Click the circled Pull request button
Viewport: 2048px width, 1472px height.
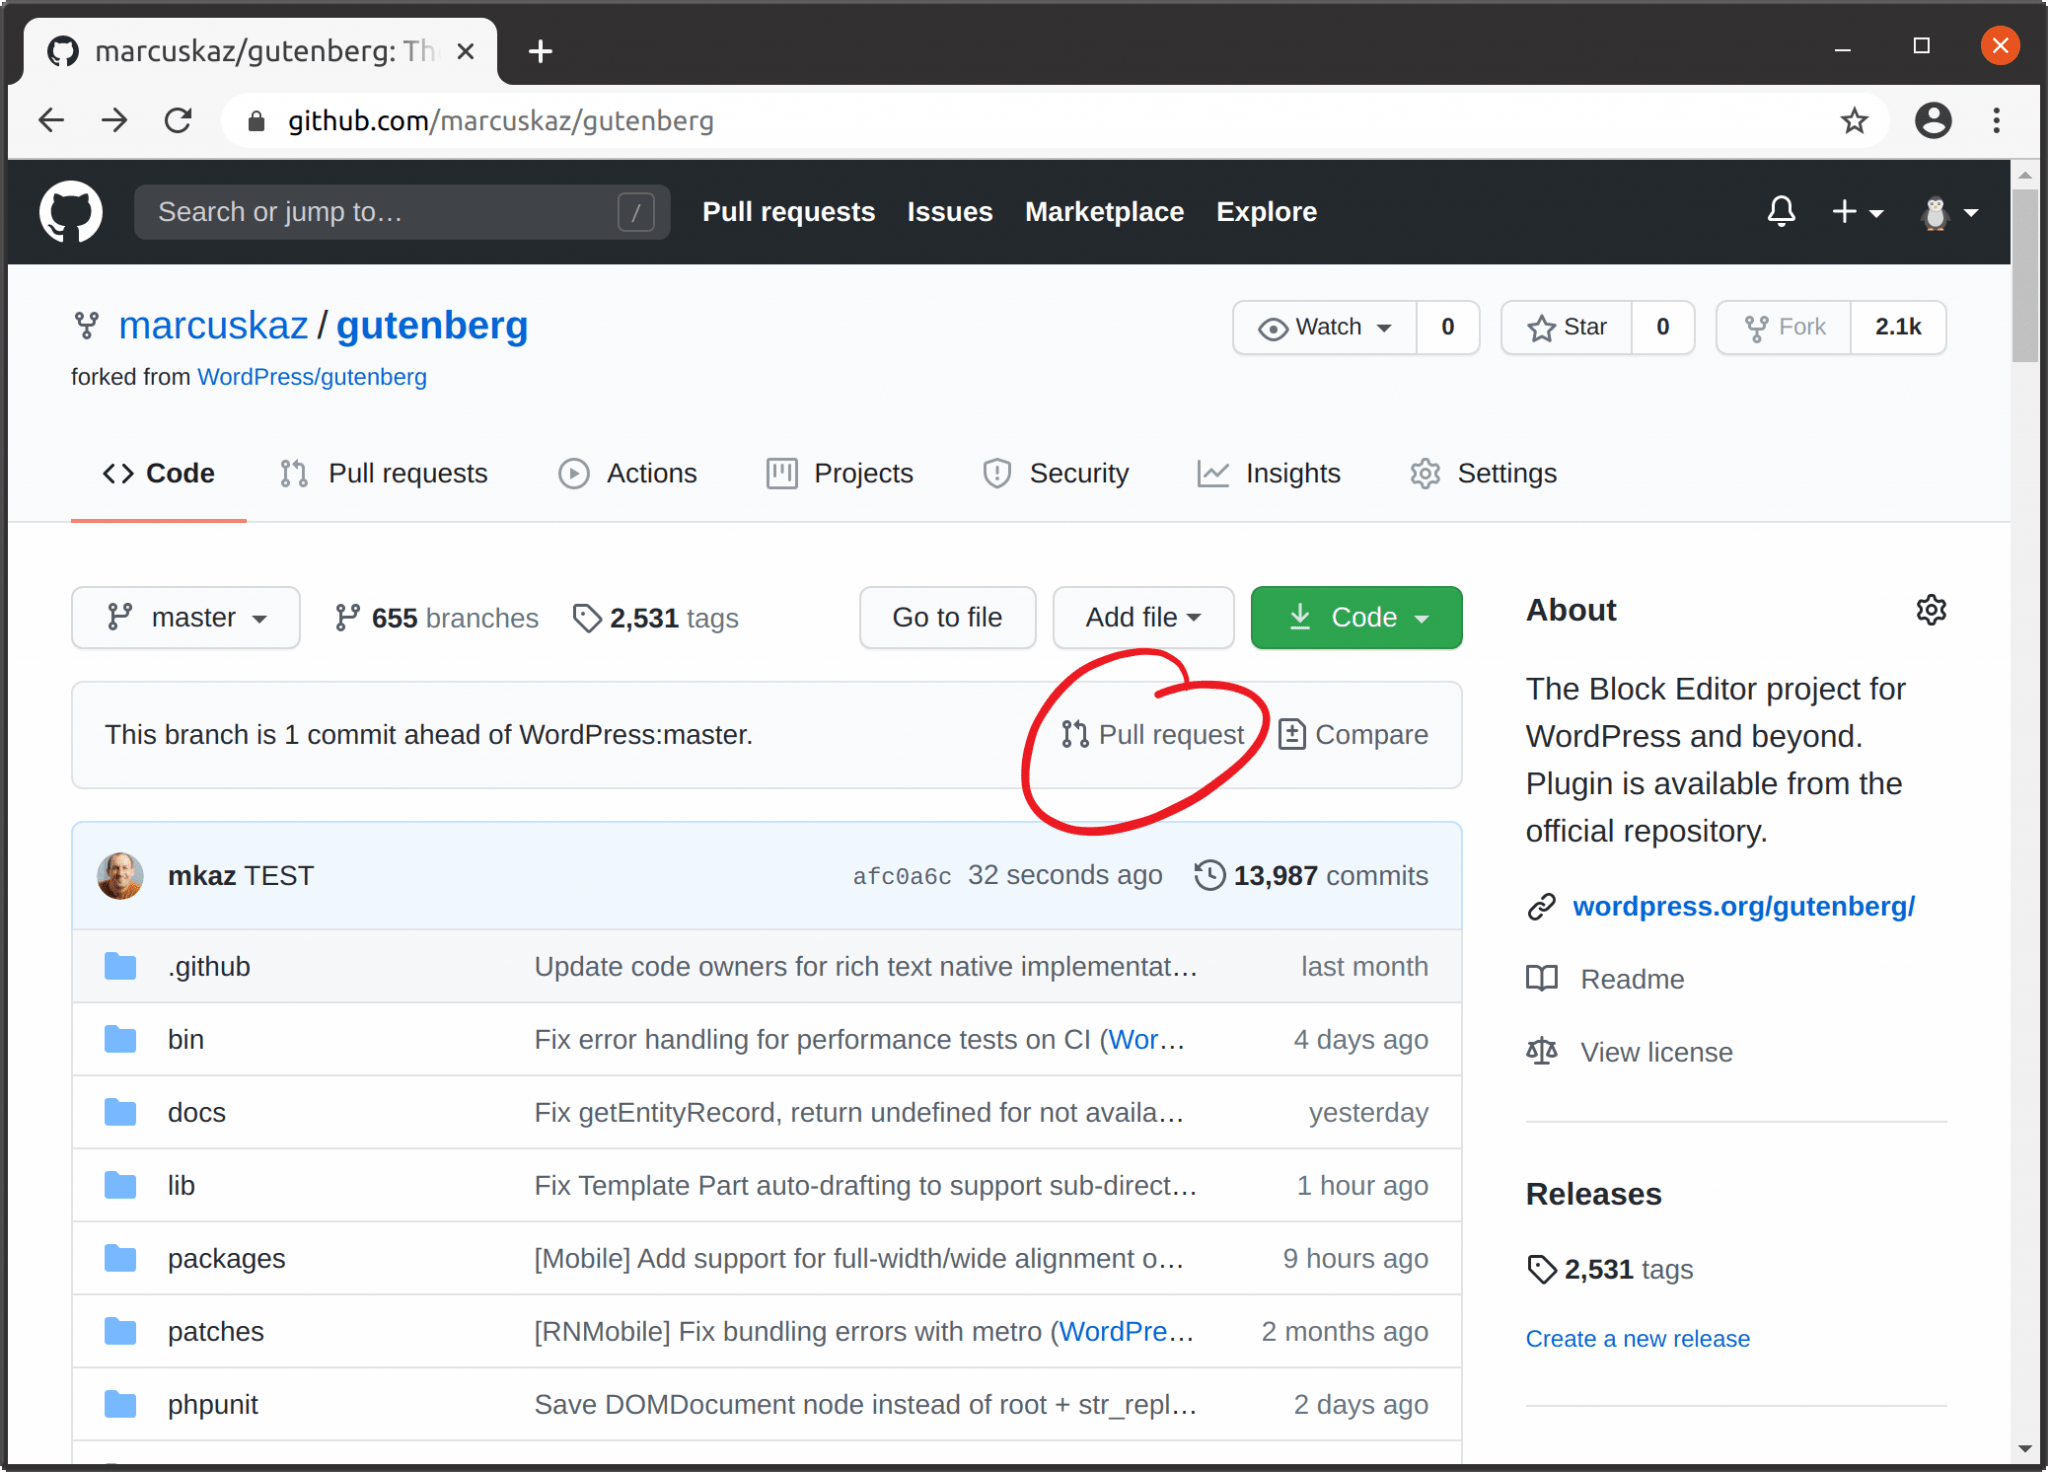click(x=1152, y=734)
